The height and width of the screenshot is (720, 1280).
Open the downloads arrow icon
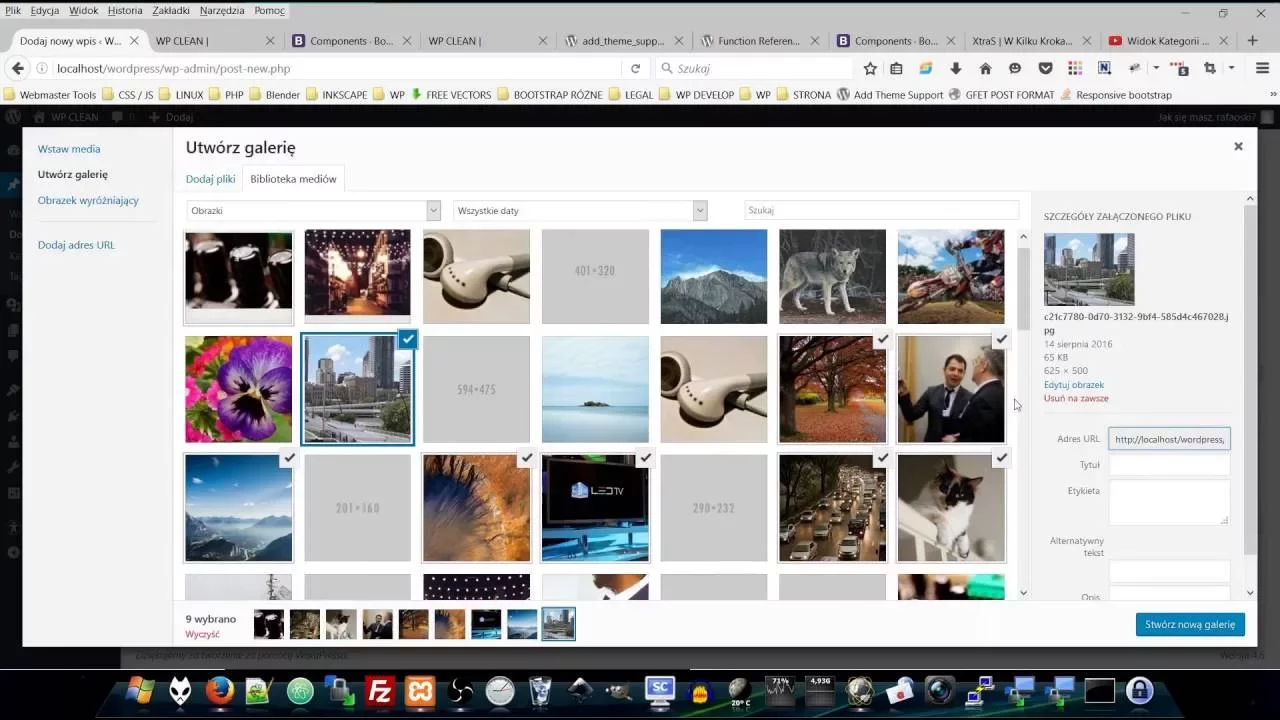[x=956, y=68]
